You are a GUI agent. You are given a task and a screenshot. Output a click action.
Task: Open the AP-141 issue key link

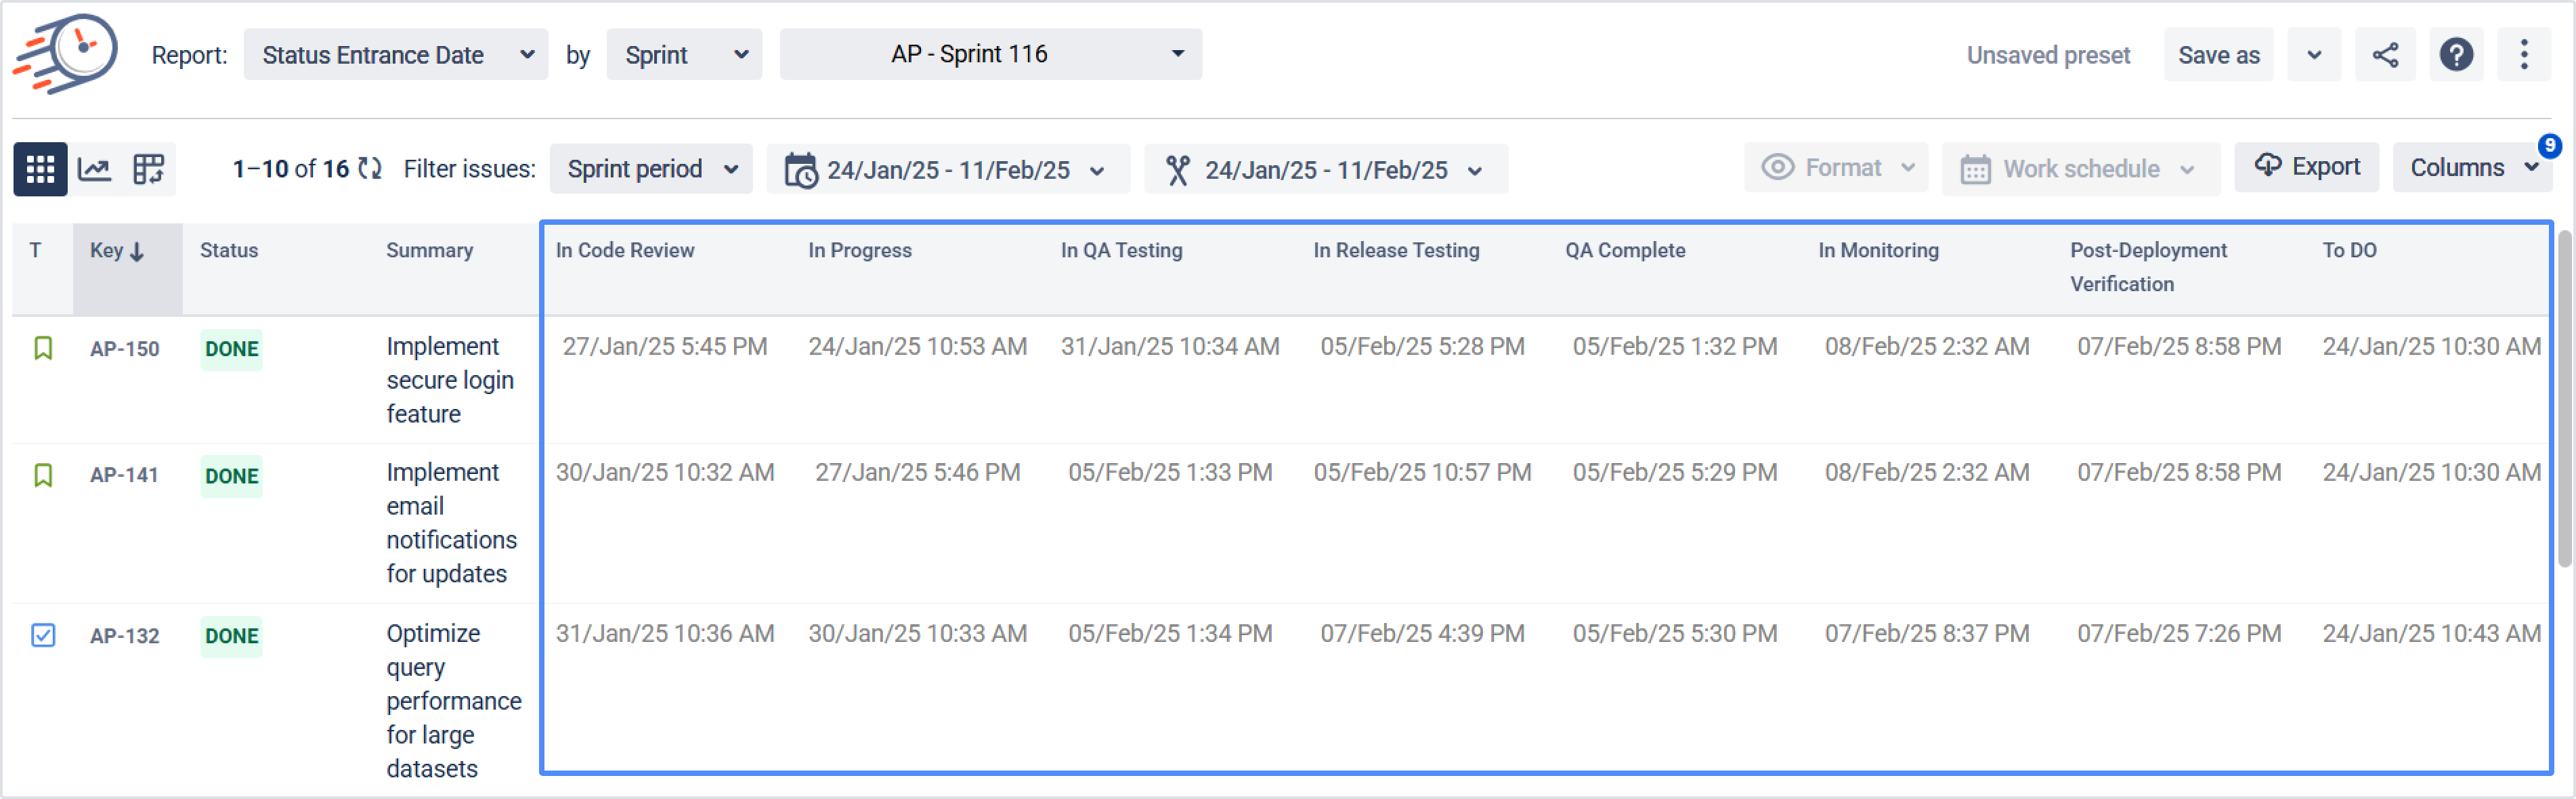point(124,475)
